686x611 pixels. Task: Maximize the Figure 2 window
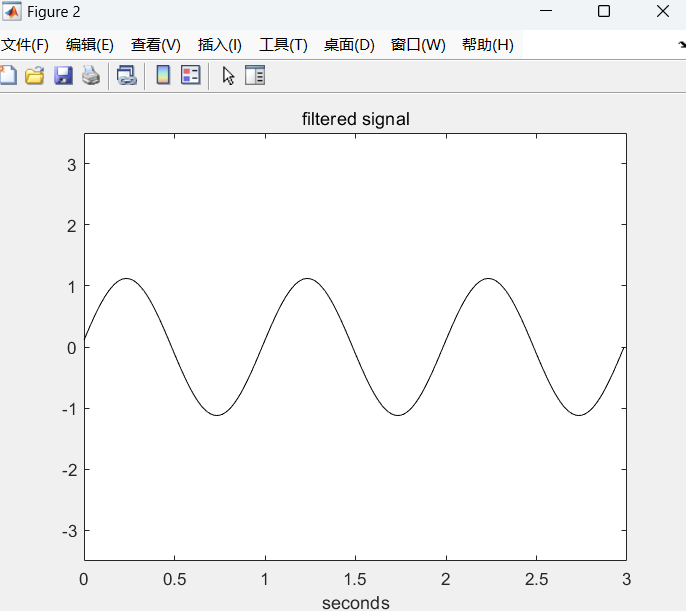pos(604,11)
